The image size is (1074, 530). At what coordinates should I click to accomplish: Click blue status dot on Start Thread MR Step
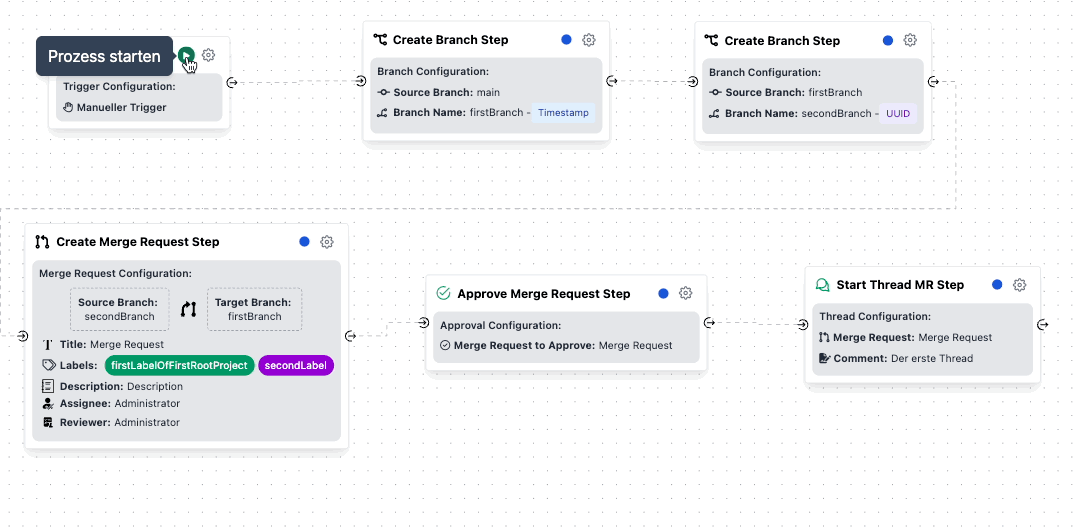pos(997,285)
